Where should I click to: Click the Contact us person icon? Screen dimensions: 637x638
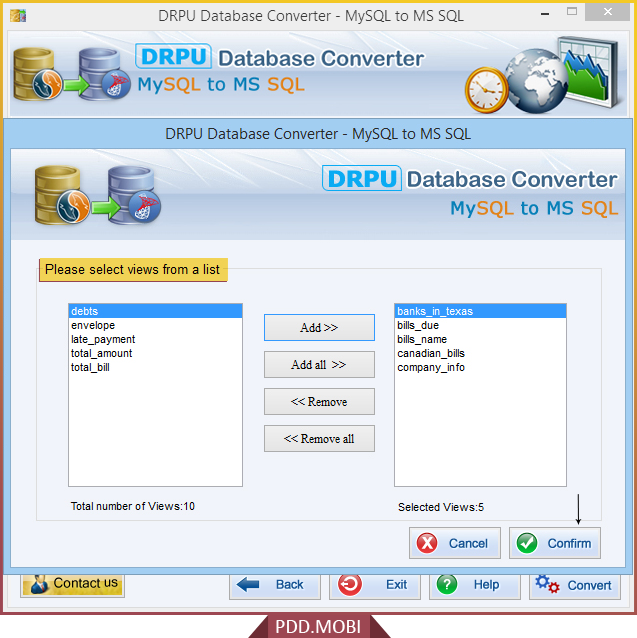point(39,585)
